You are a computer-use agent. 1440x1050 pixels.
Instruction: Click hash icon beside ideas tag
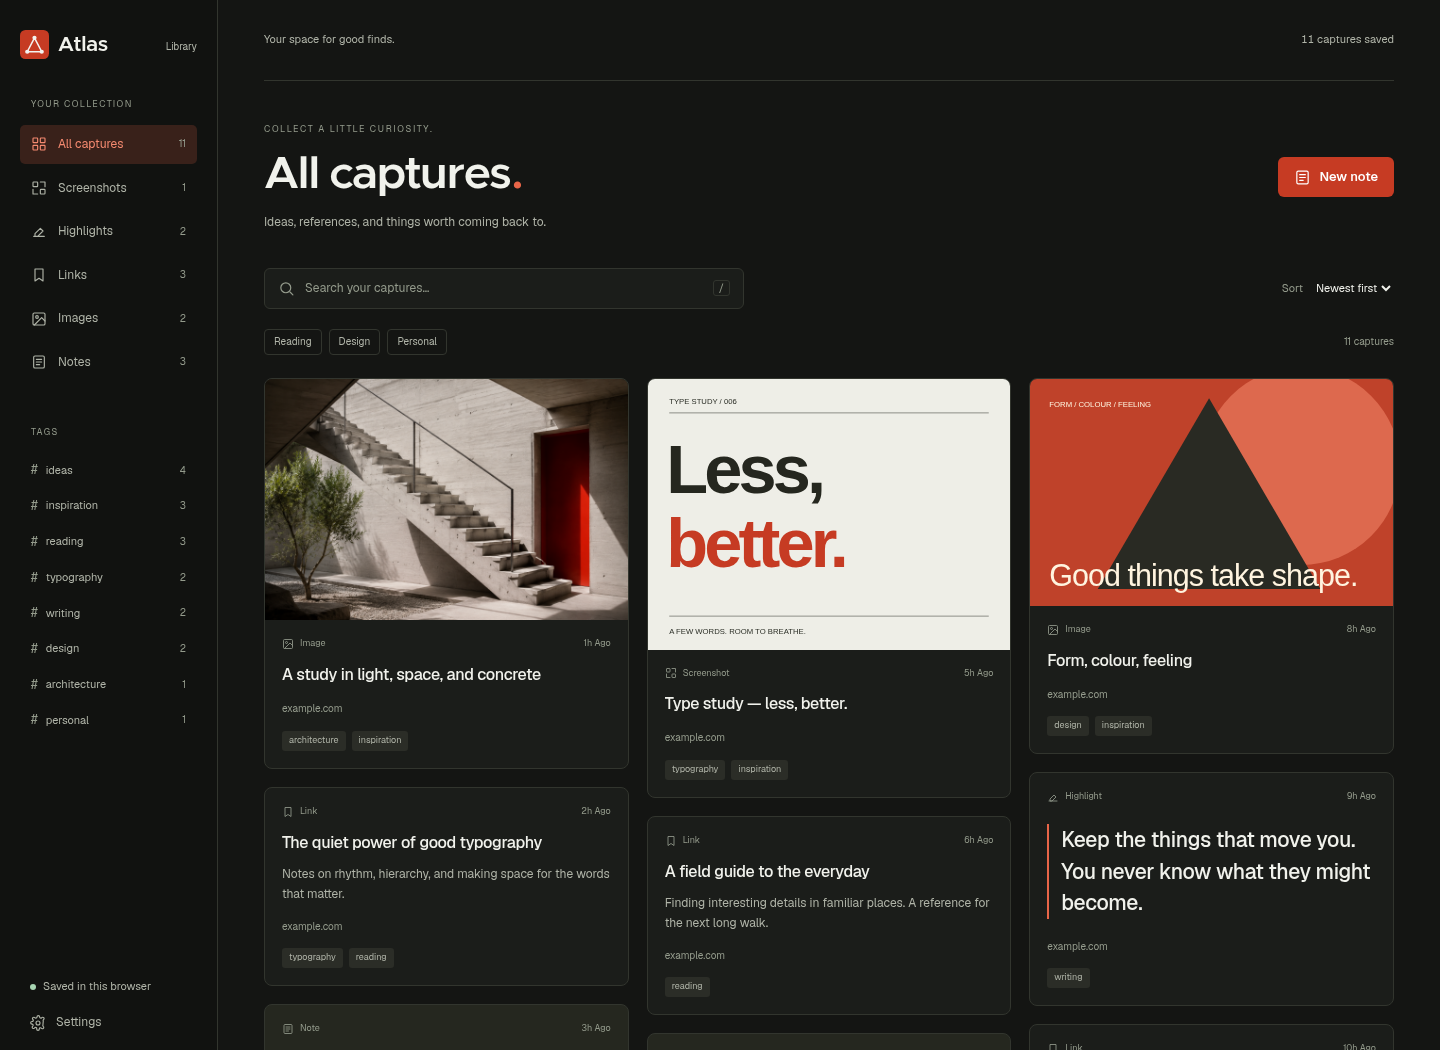point(34,470)
